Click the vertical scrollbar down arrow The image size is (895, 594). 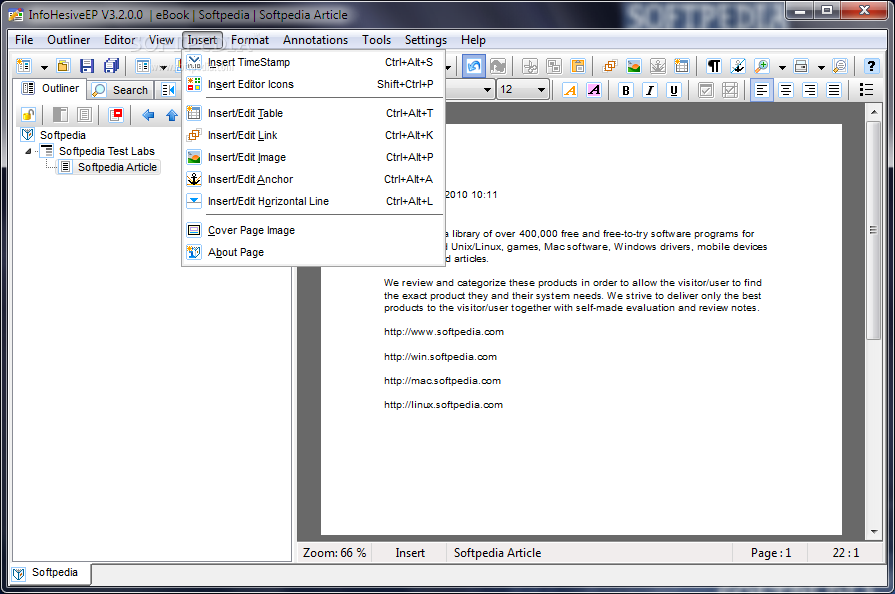pos(874,531)
